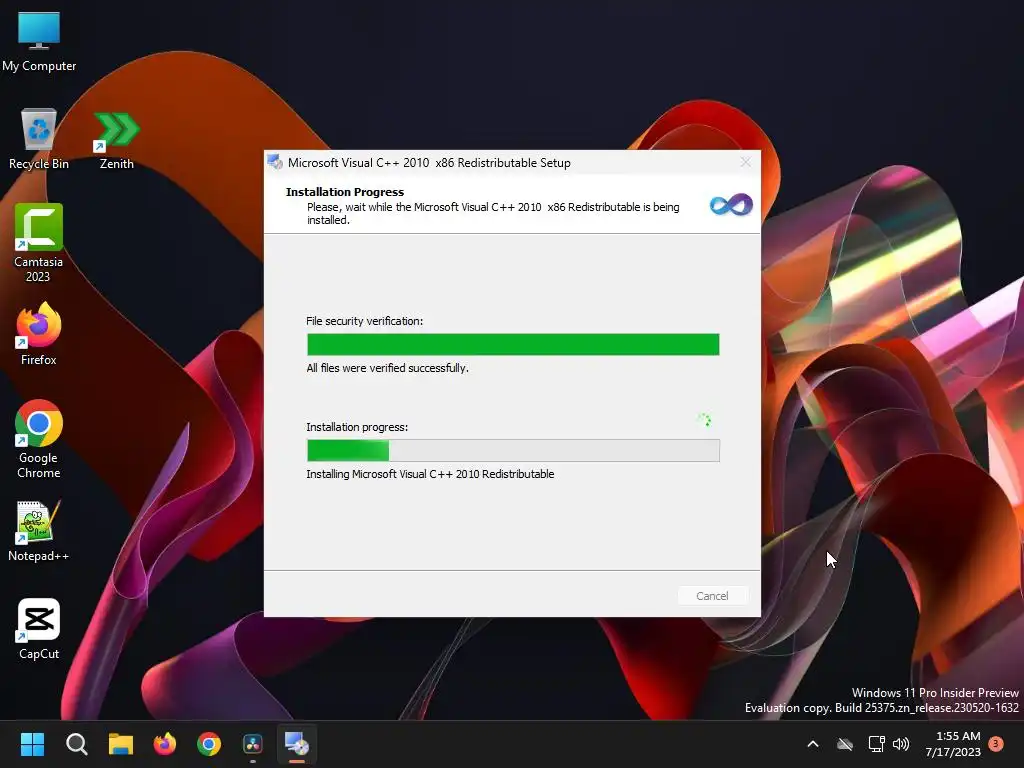Click the green spinning busy indicator
Viewport: 1024px width, 768px height.
703,419
